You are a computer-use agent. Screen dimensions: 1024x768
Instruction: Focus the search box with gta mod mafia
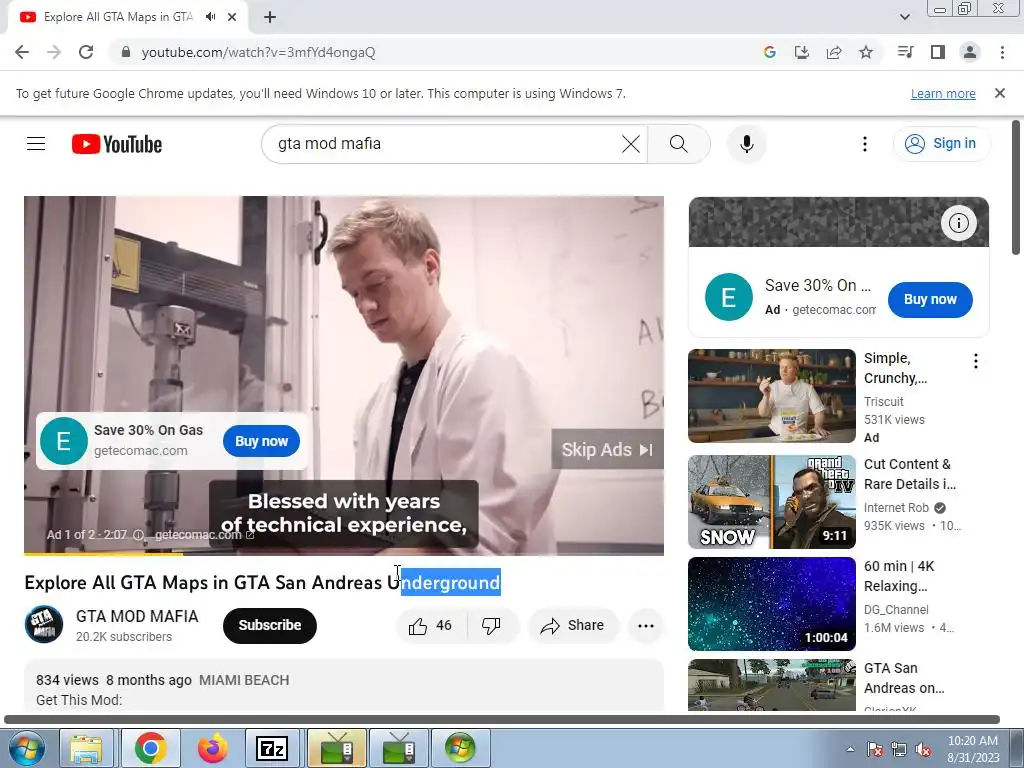[444, 144]
